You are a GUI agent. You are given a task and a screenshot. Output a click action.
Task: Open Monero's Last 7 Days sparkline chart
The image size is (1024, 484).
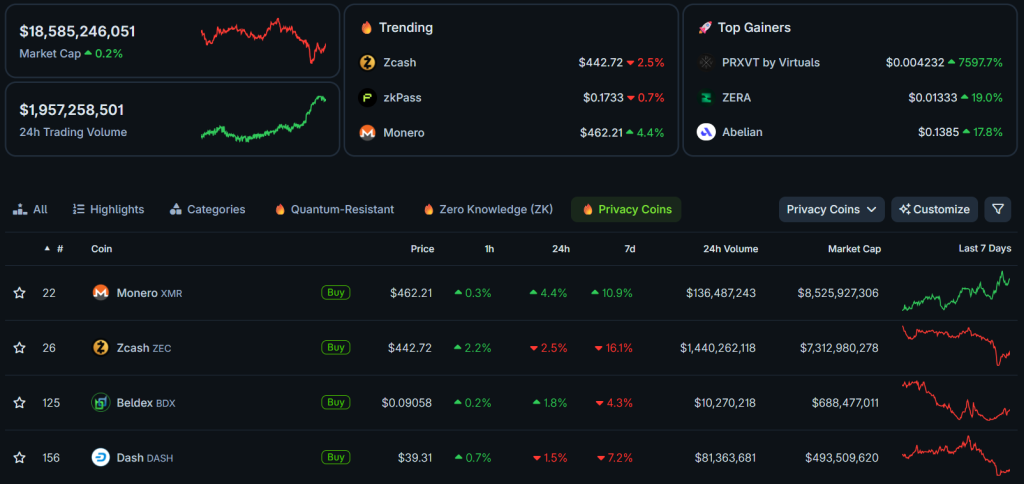tap(956, 292)
